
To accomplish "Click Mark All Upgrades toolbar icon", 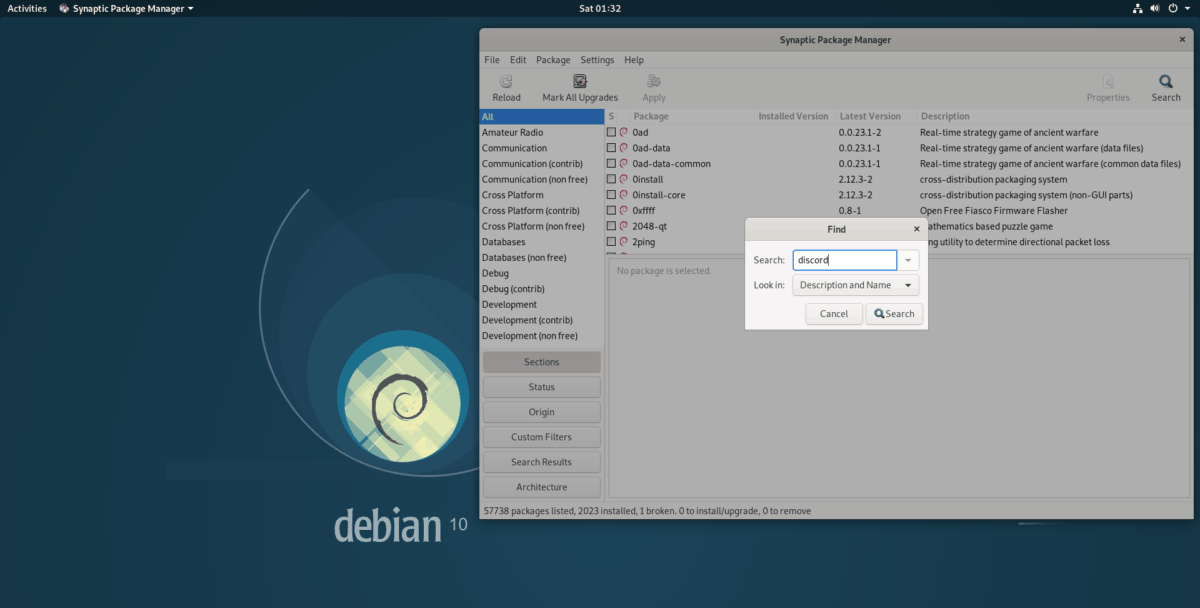I will point(580,82).
